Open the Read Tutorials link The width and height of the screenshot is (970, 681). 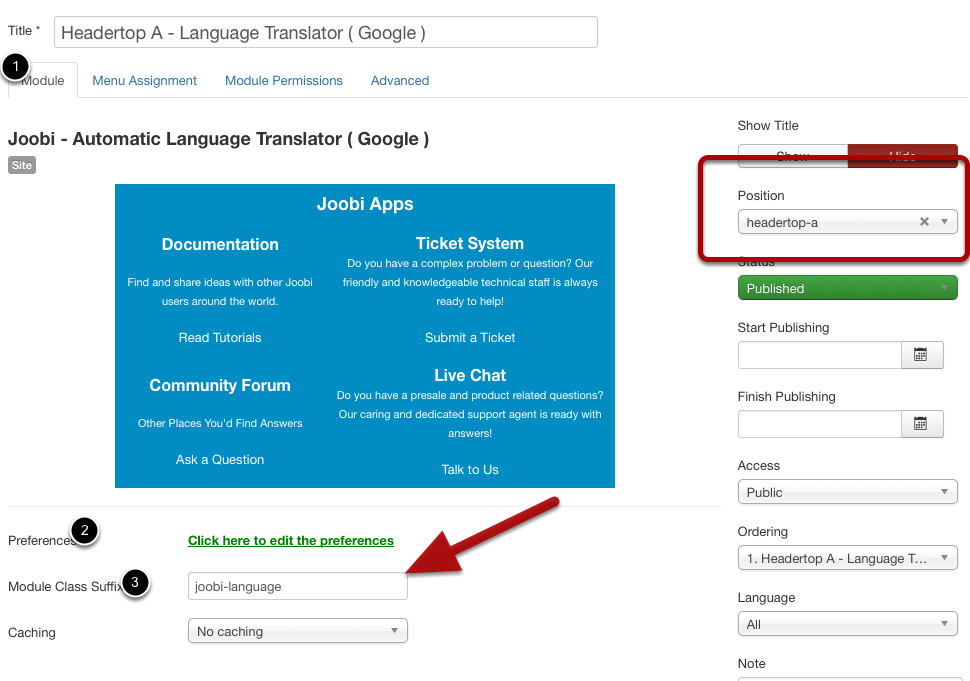tap(220, 338)
